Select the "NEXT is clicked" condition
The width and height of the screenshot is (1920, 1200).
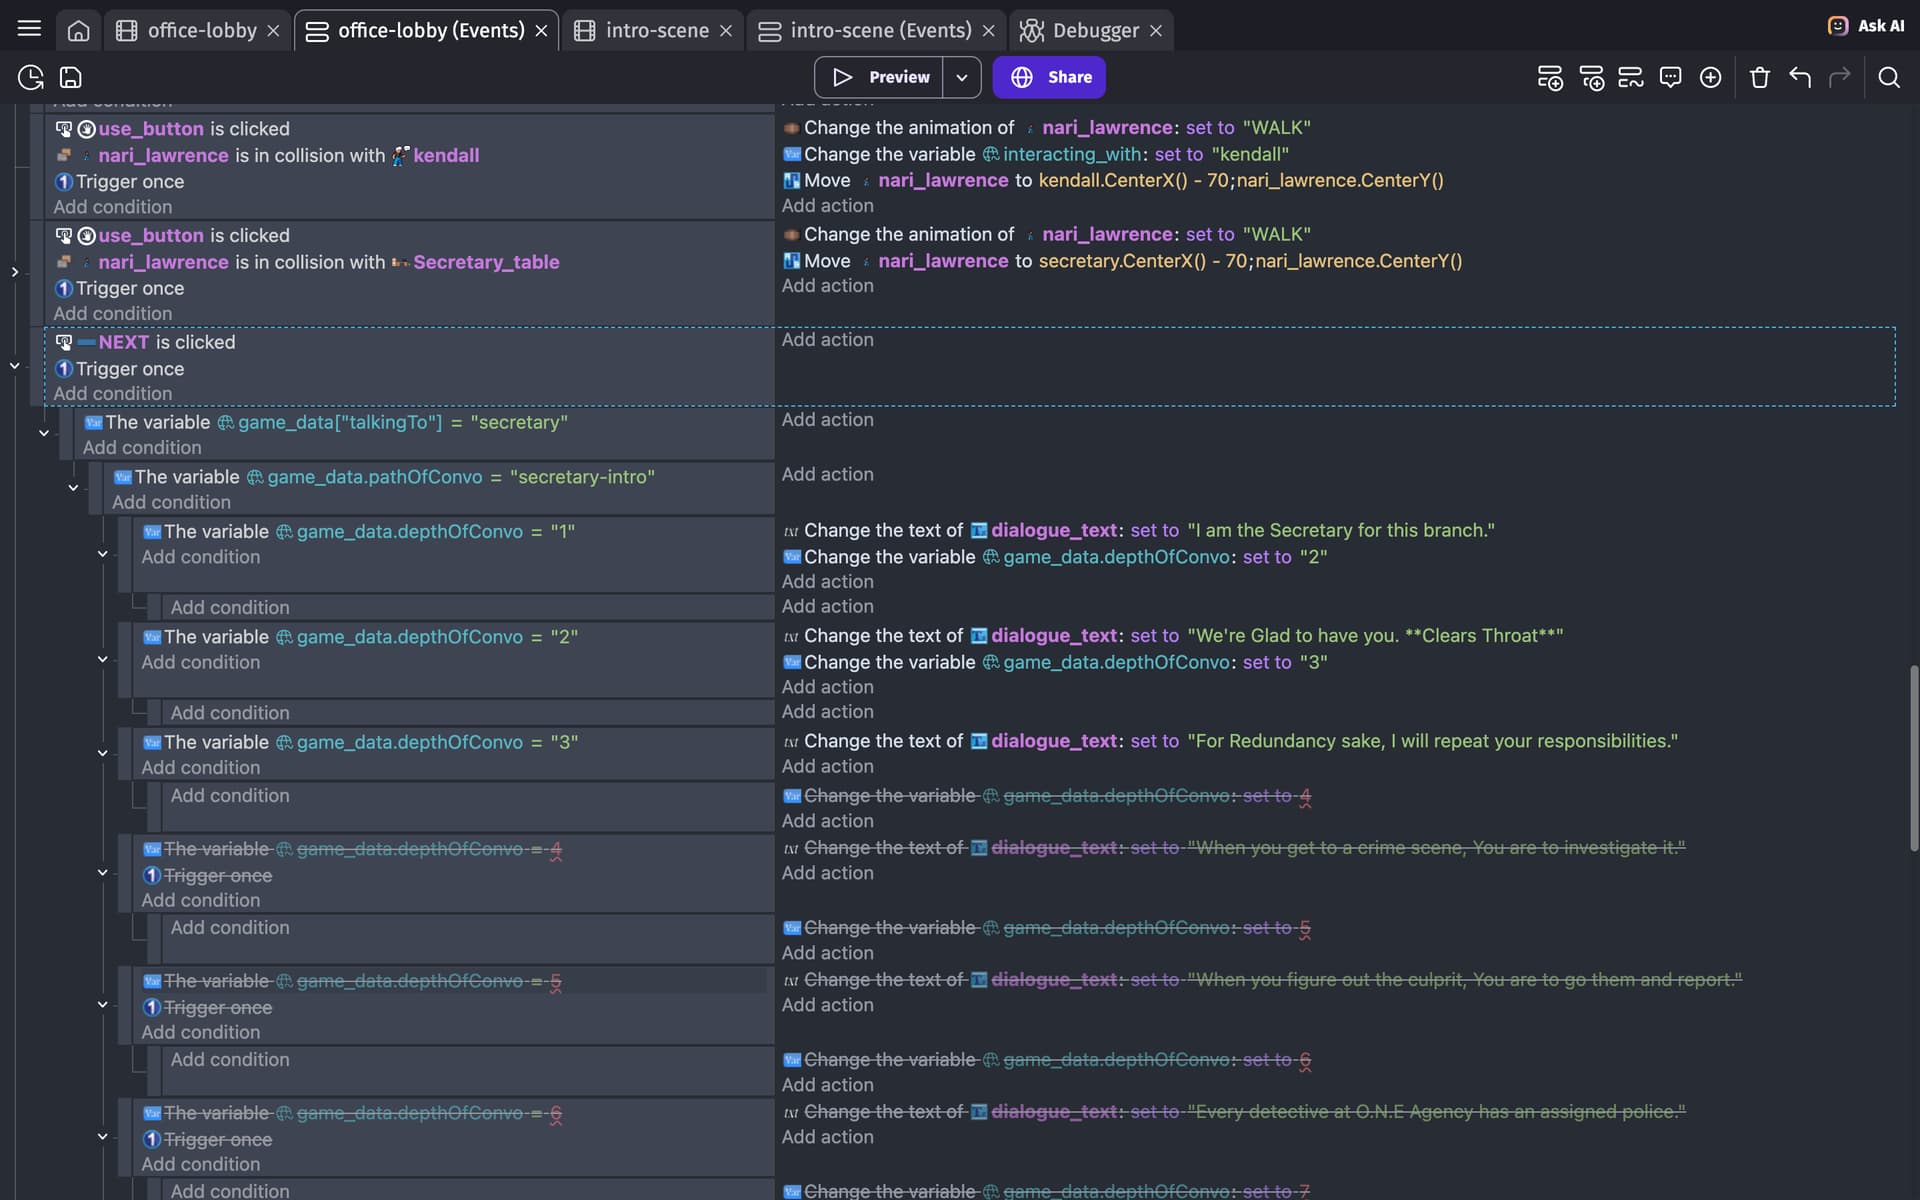click(146, 342)
